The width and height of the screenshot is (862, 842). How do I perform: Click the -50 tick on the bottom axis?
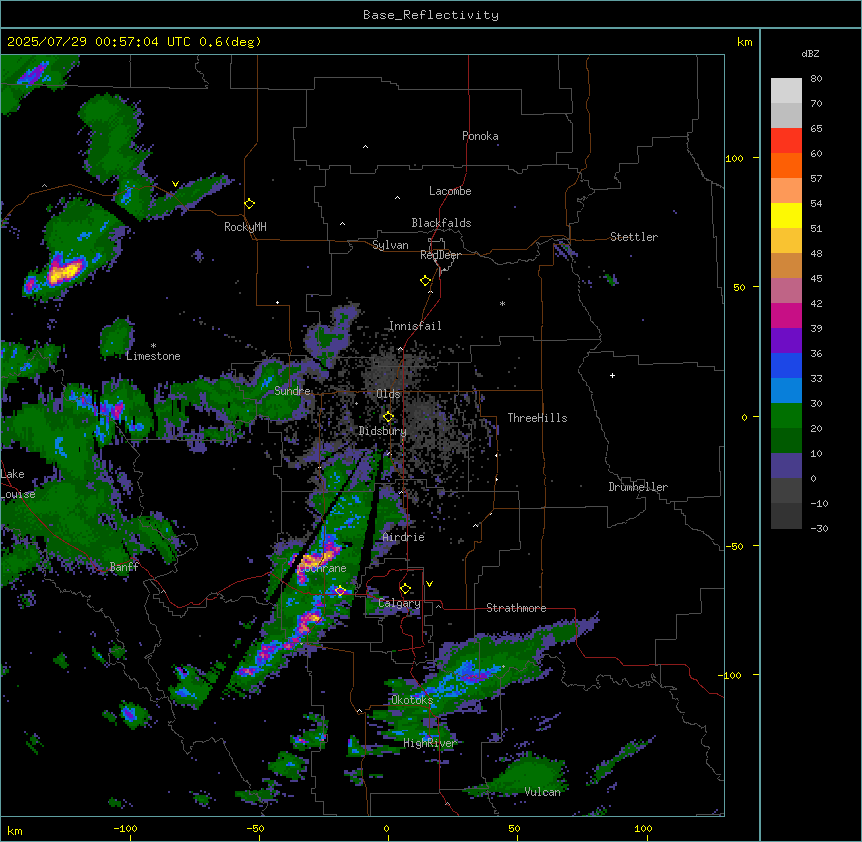pos(255,829)
